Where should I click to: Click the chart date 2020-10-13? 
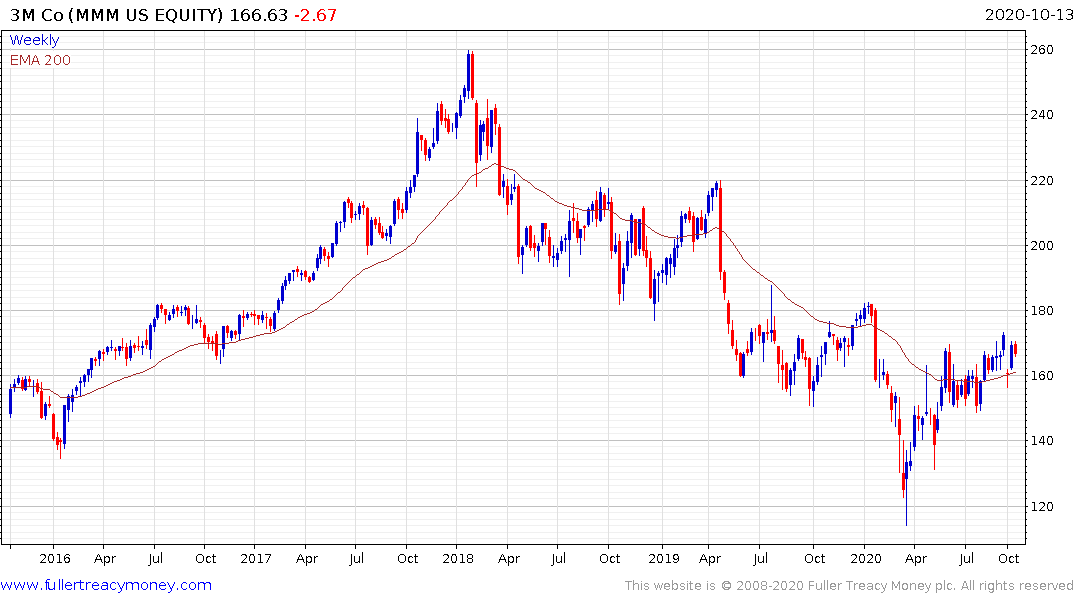[1029, 15]
